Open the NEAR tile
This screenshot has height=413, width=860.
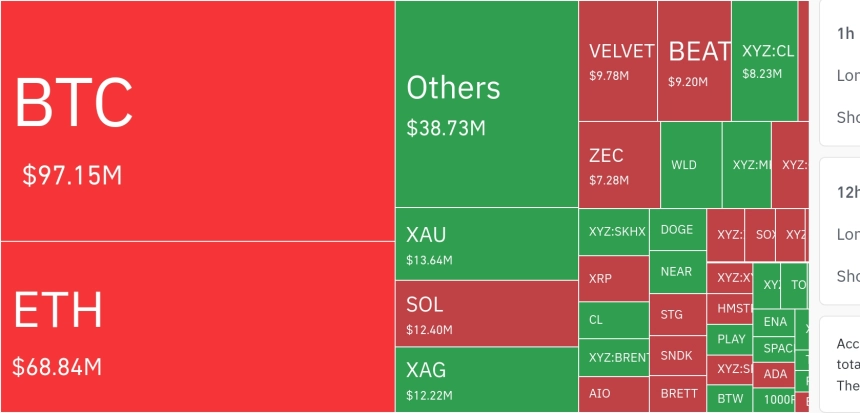coord(678,272)
